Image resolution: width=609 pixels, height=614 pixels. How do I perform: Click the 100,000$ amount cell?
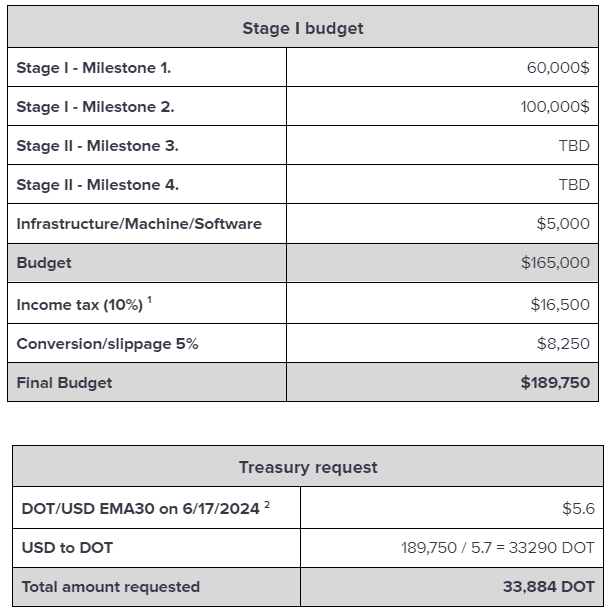[554, 107]
